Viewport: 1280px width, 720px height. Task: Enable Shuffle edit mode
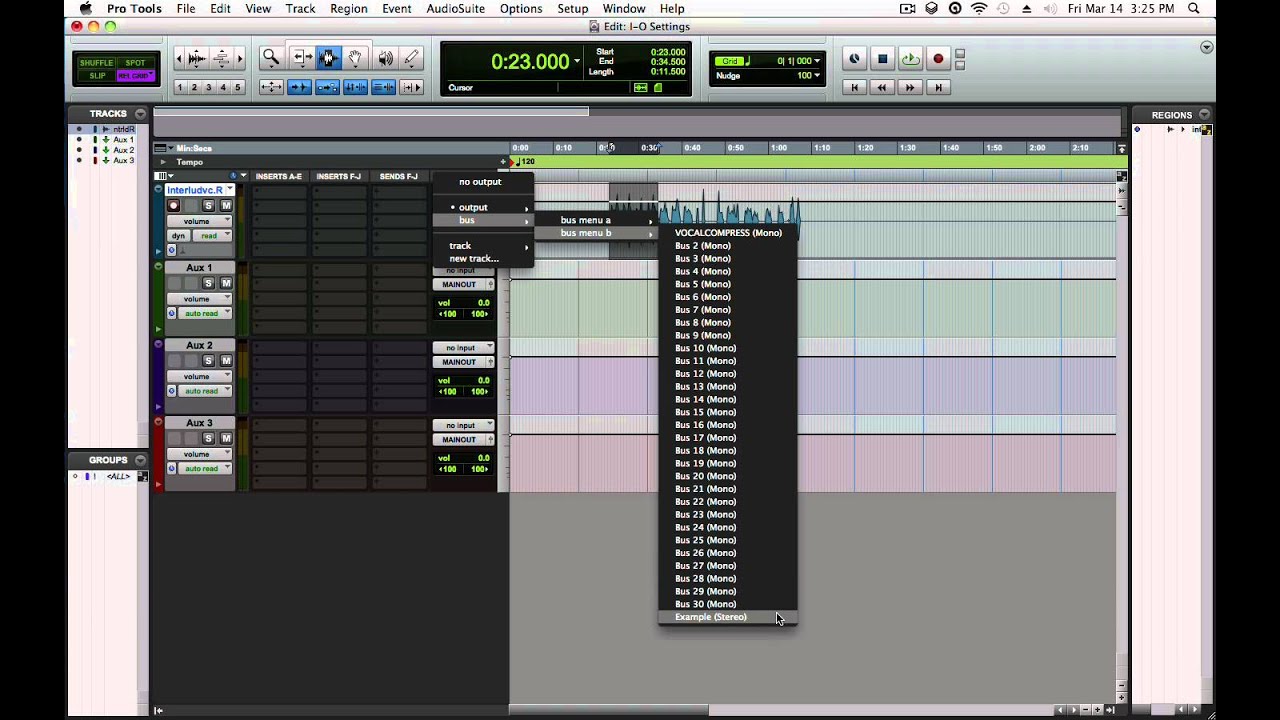pyautogui.click(x=97, y=63)
